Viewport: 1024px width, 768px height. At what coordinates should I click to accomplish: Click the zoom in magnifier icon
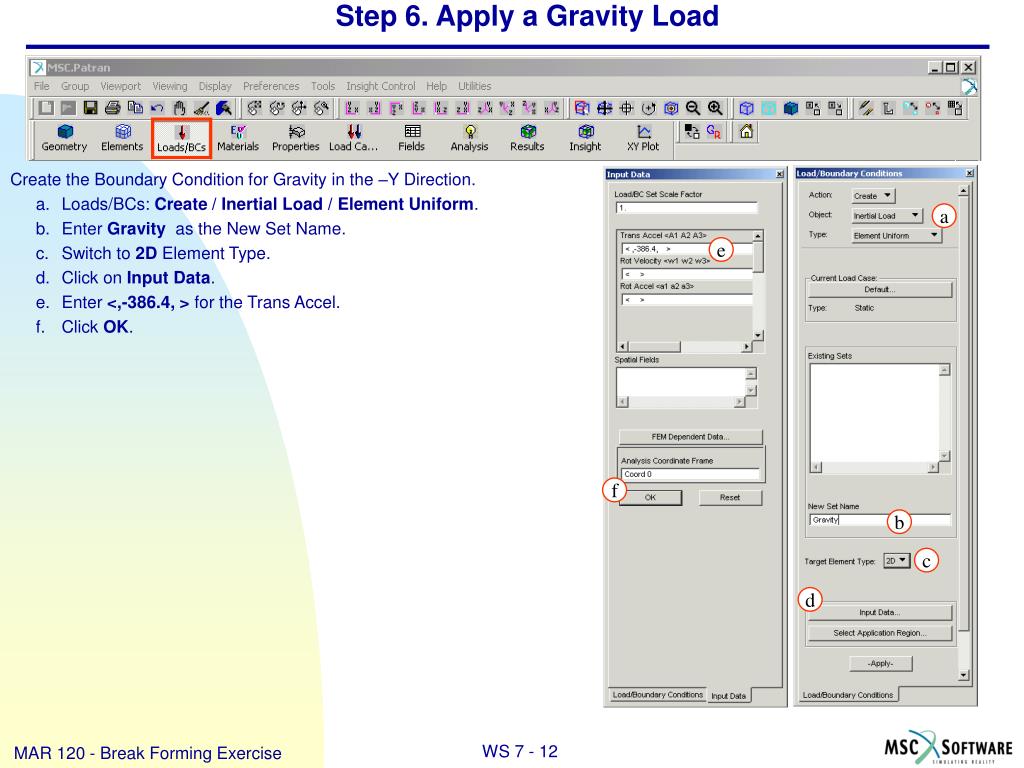715,108
